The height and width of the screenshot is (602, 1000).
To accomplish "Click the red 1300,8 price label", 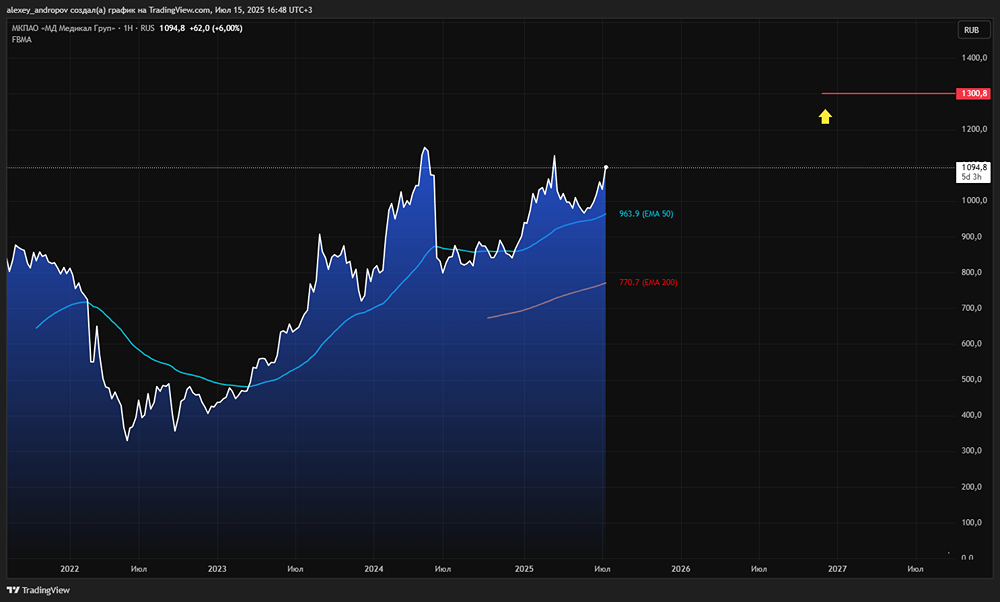I will 974,94.
